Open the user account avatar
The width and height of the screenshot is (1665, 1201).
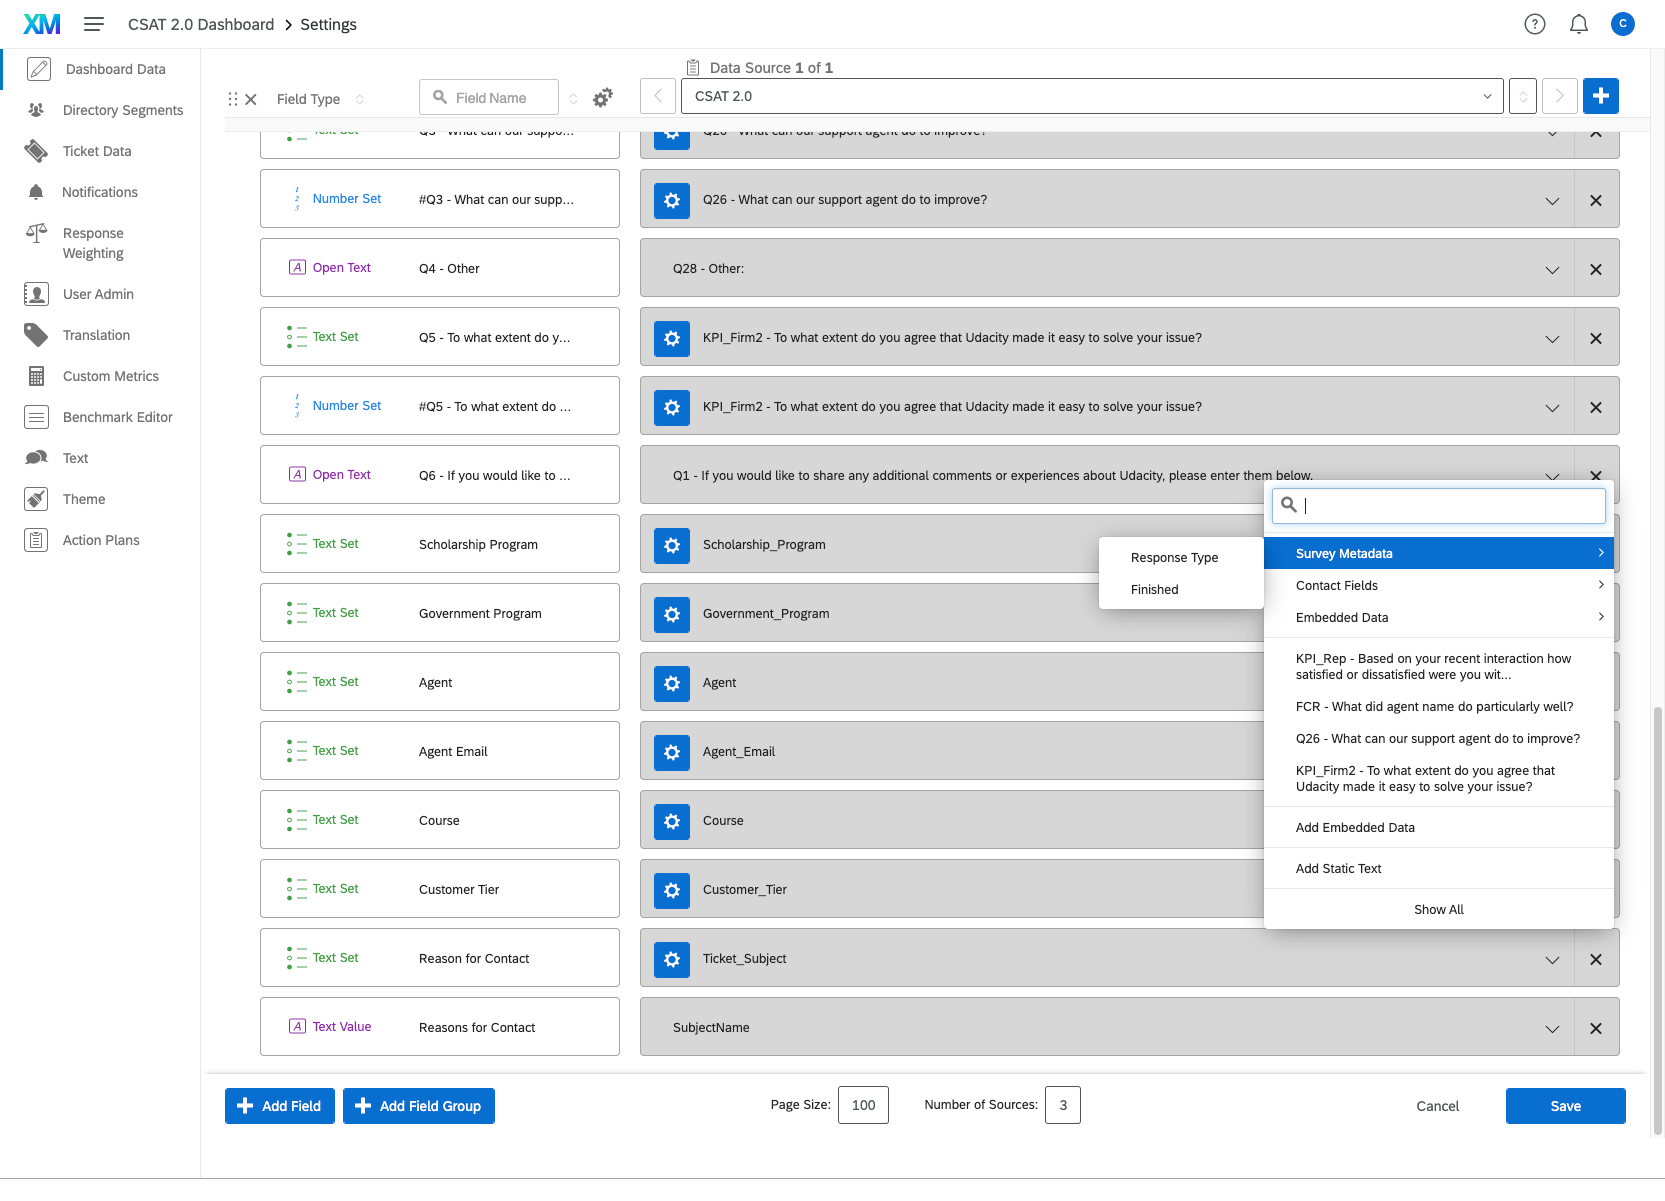pos(1623,24)
